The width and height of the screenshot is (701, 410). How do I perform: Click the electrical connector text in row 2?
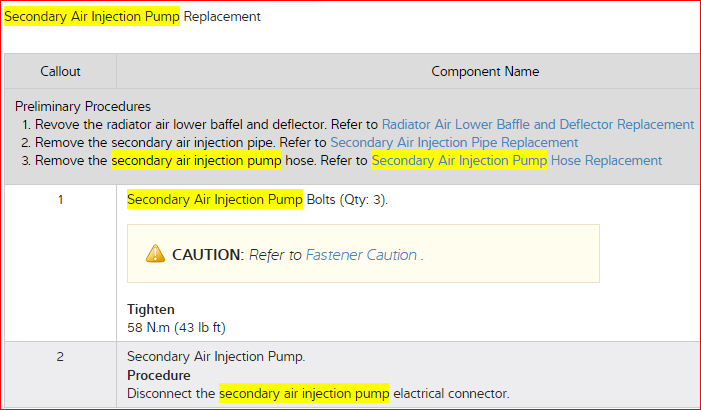tap(451, 393)
